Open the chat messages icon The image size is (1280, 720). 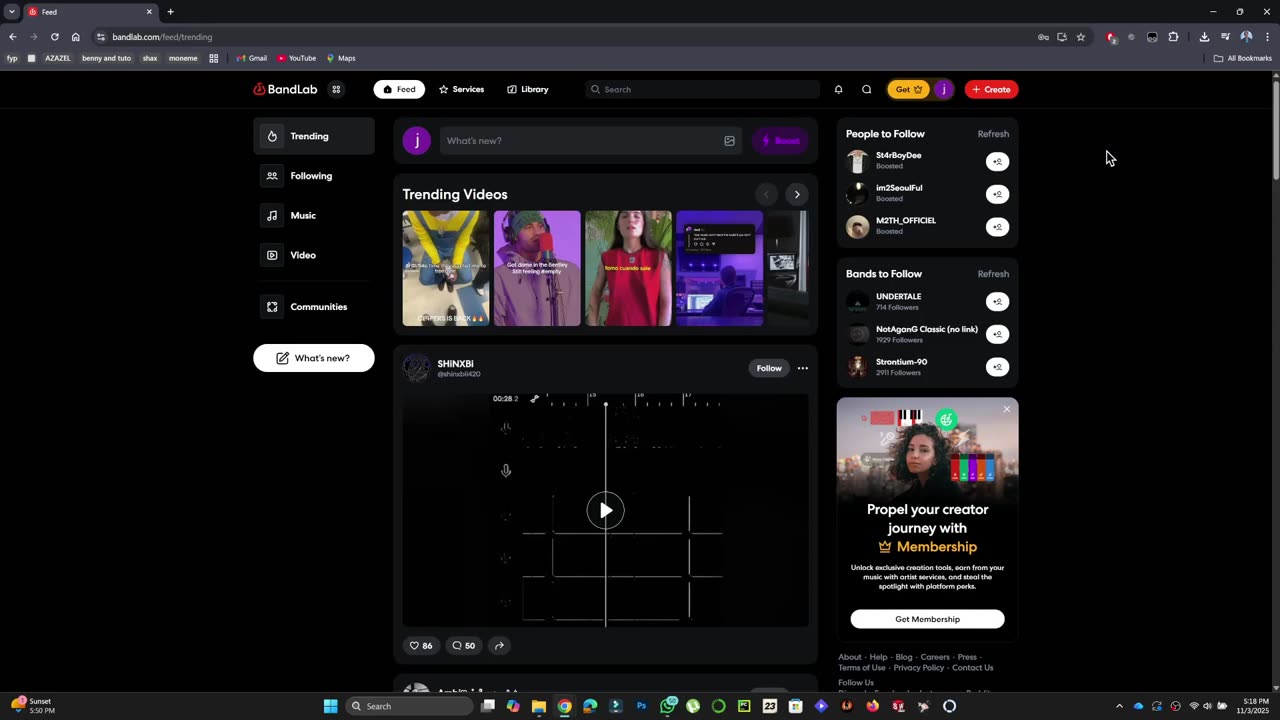pyautogui.click(x=866, y=89)
